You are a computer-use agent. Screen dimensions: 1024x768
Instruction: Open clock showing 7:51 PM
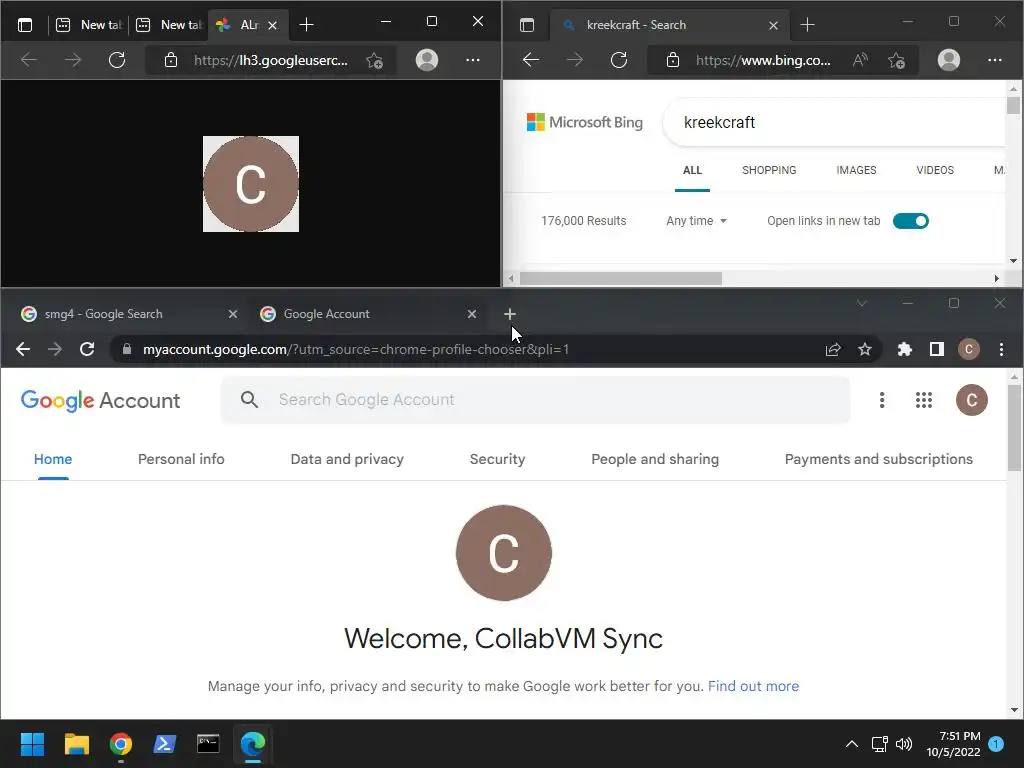(953, 744)
